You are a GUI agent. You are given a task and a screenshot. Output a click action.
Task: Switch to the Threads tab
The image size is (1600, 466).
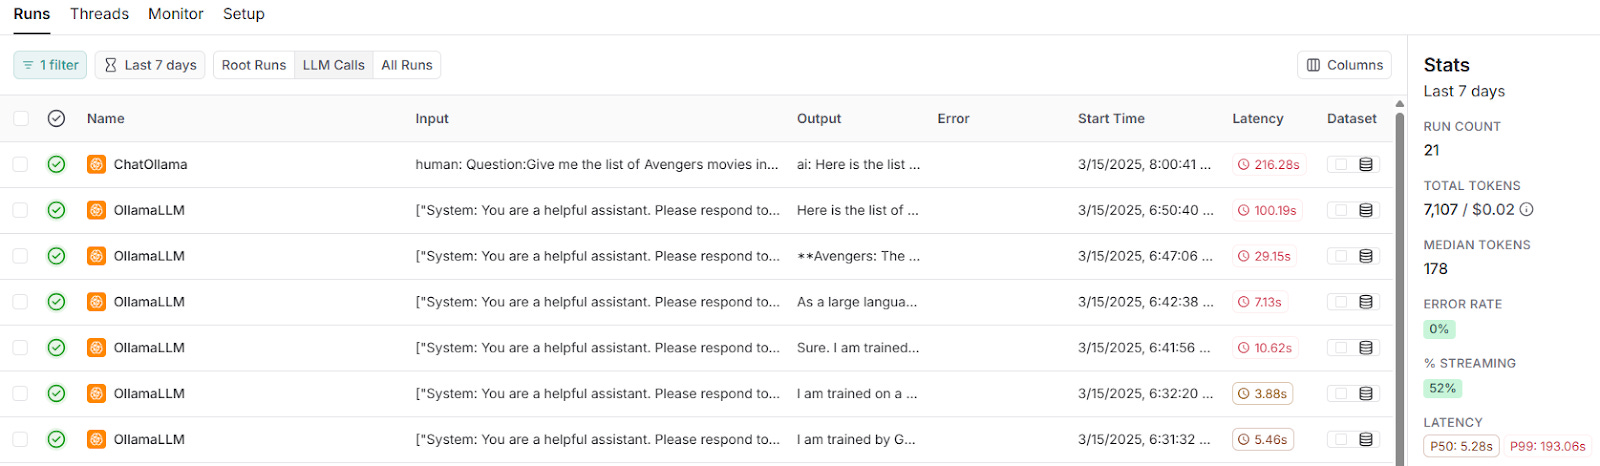click(x=99, y=14)
